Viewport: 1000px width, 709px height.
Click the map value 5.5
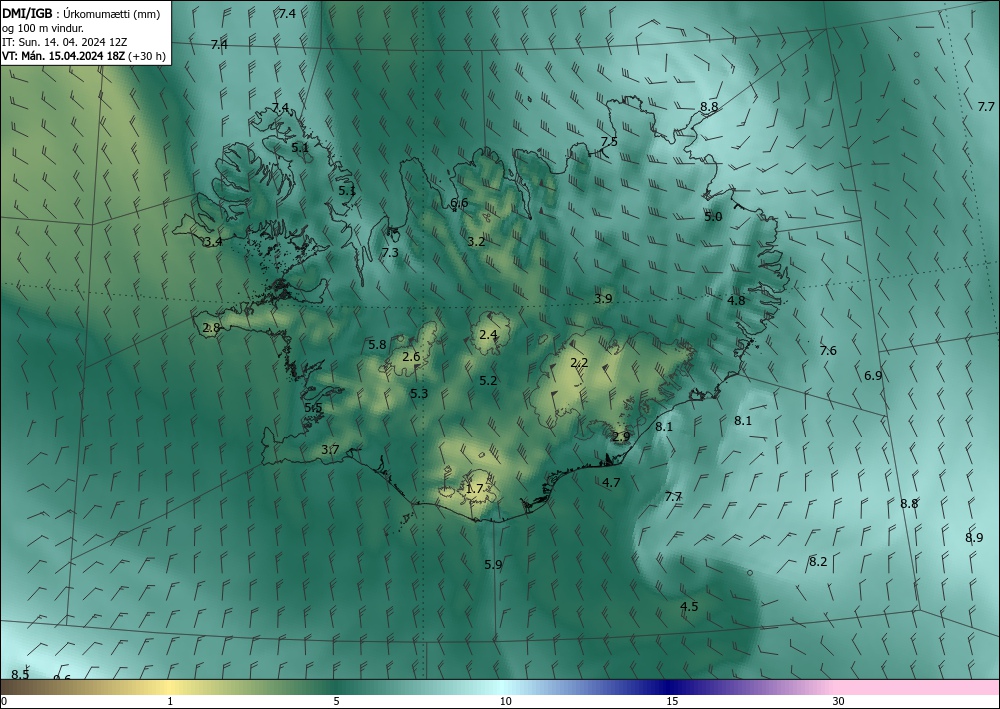pos(313,408)
